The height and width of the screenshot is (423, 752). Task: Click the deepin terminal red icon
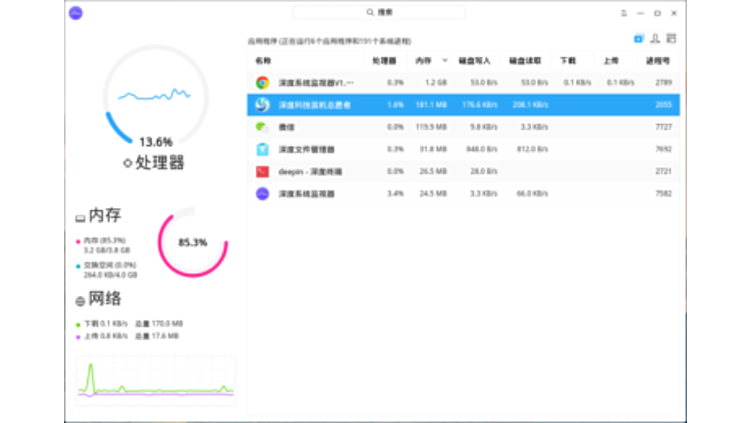tap(262, 171)
